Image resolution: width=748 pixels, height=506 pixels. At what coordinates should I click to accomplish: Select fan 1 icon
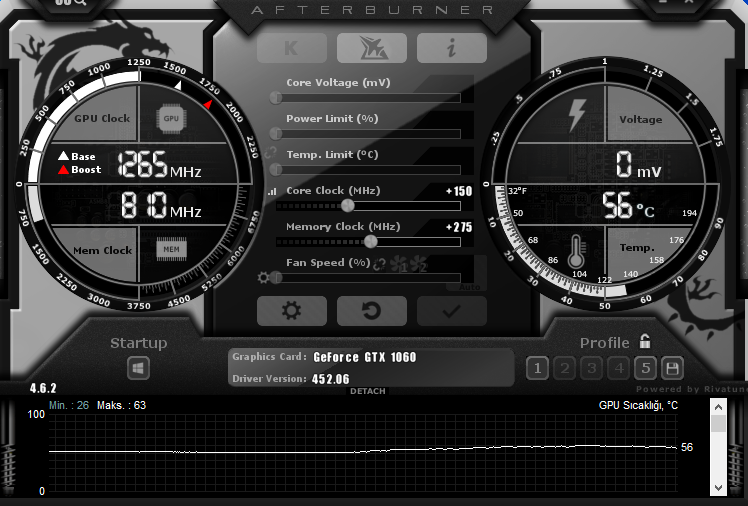pos(398,264)
